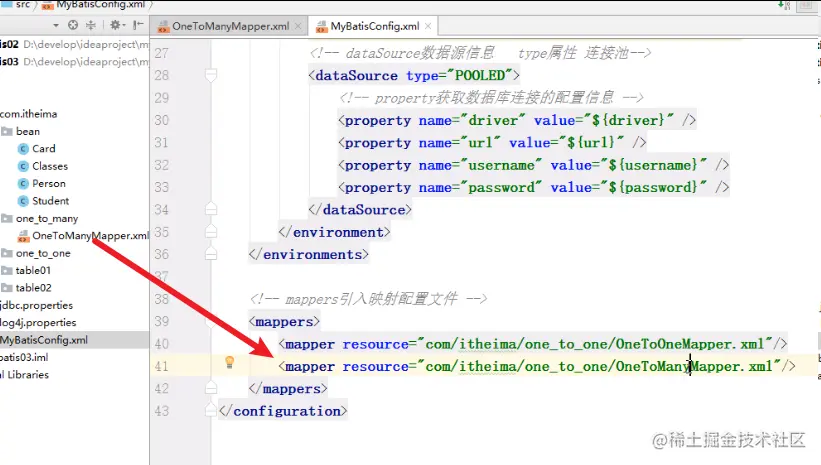Toggle the fold marker at line 36
Image resolution: width=821 pixels, height=465 pixels.
click(211, 254)
